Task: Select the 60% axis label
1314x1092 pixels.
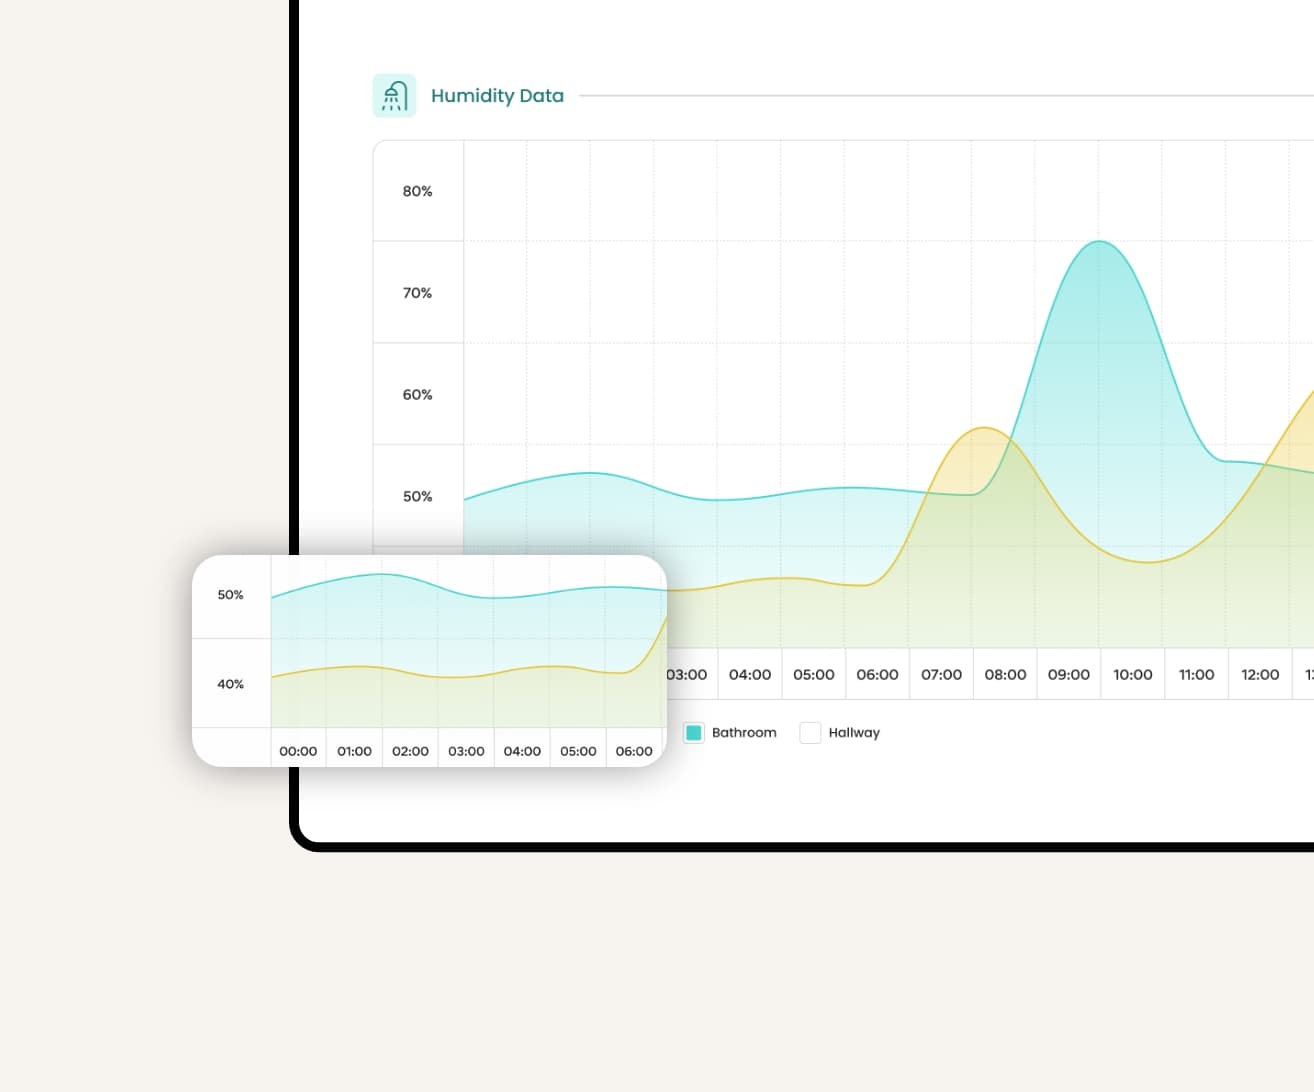Action: [417, 395]
